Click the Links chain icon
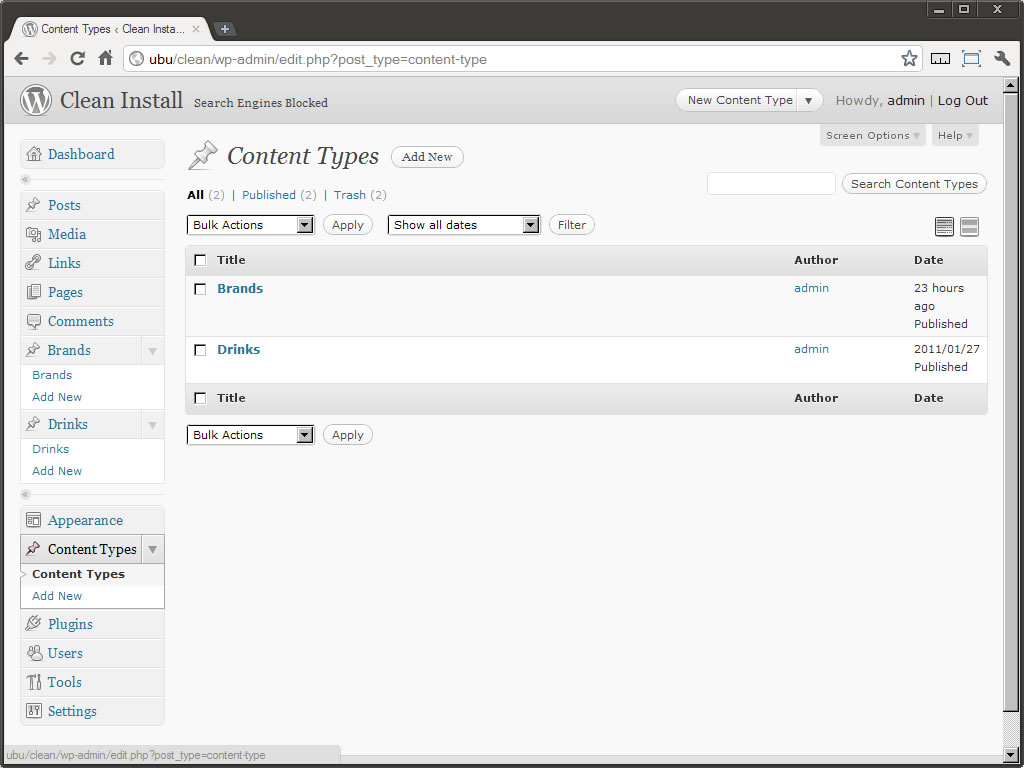This screenshot has height=768, width=1024. point(33,263)
